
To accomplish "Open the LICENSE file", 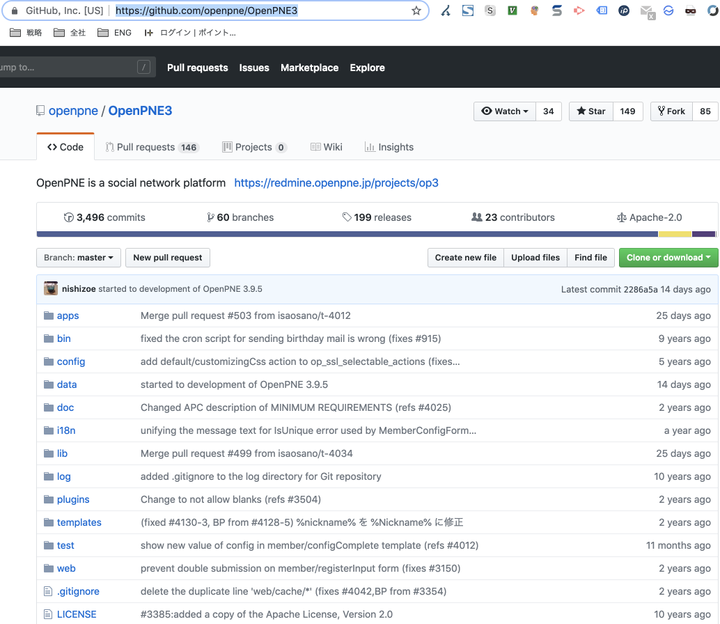I will 77,614.
